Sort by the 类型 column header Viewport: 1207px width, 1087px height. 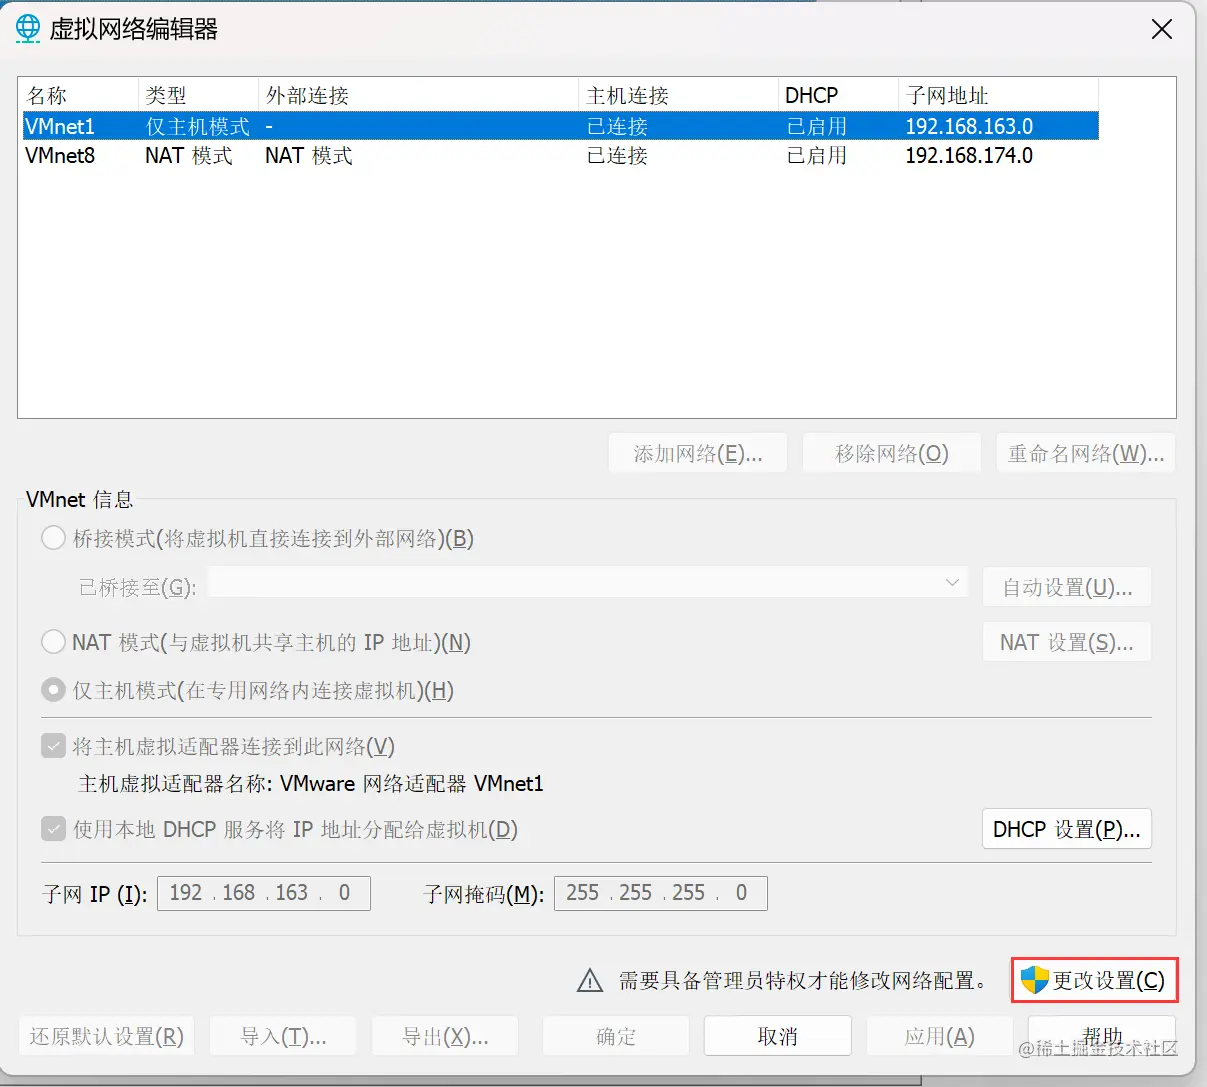point(198,95)
